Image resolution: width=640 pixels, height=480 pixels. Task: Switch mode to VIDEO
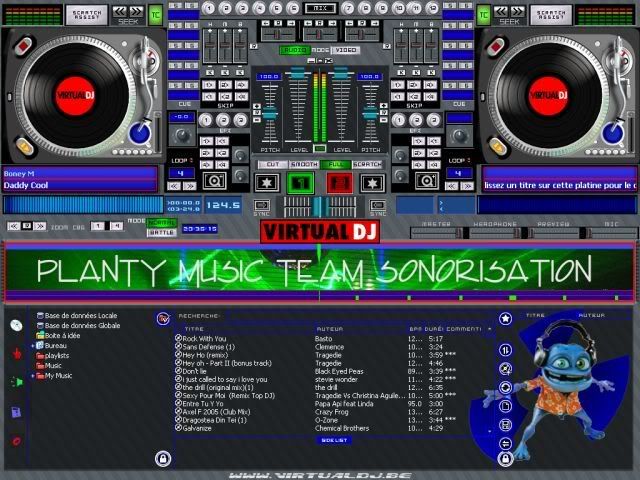pyautogui.click(x=345, y=50)
